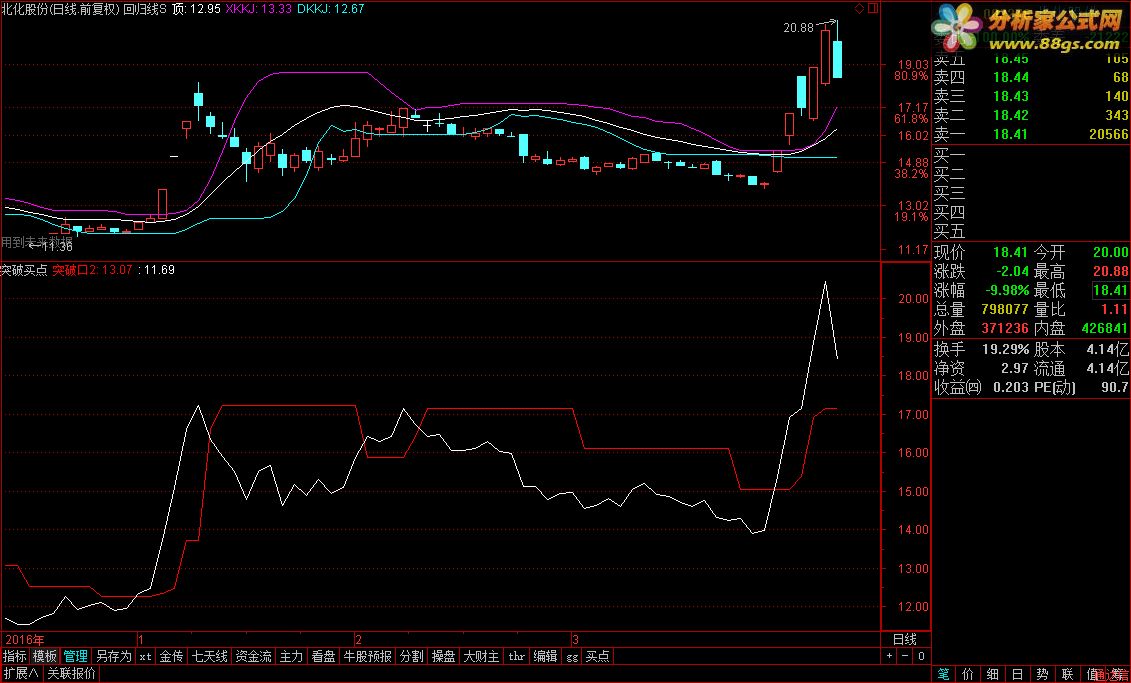Open the 关联报价 tab
The height and width of the screenshot is (683, 1131).
(x=71, y=674)
